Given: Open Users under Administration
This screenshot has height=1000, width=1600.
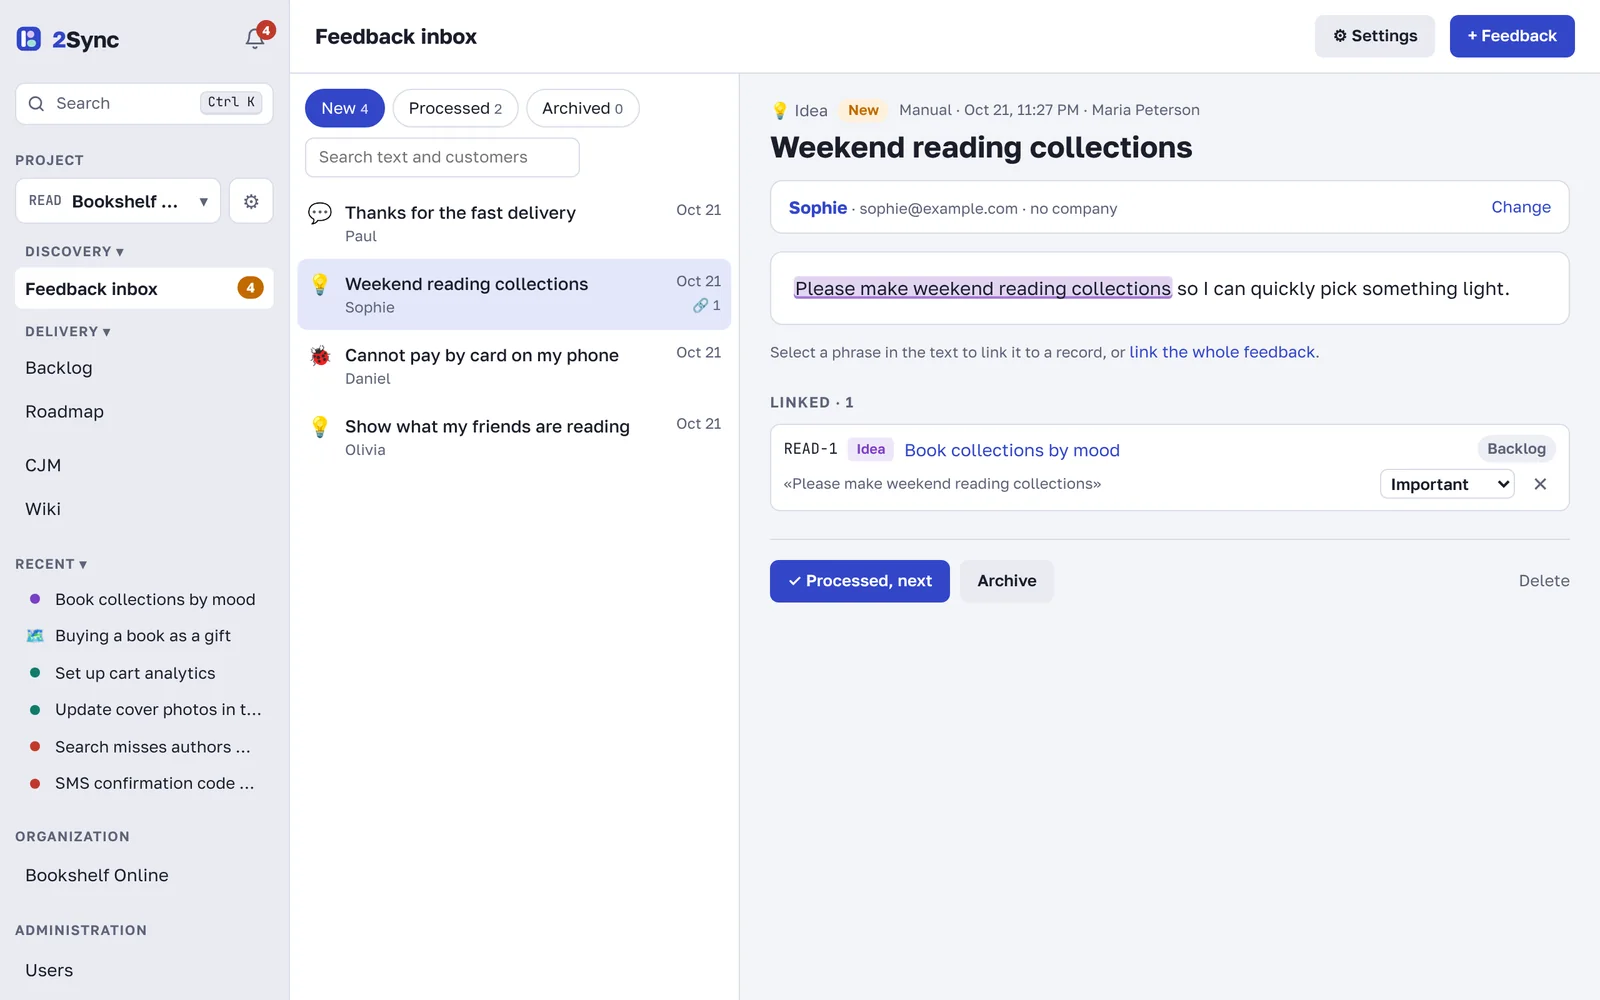Looking at the screenshot, I should point(49,970).
